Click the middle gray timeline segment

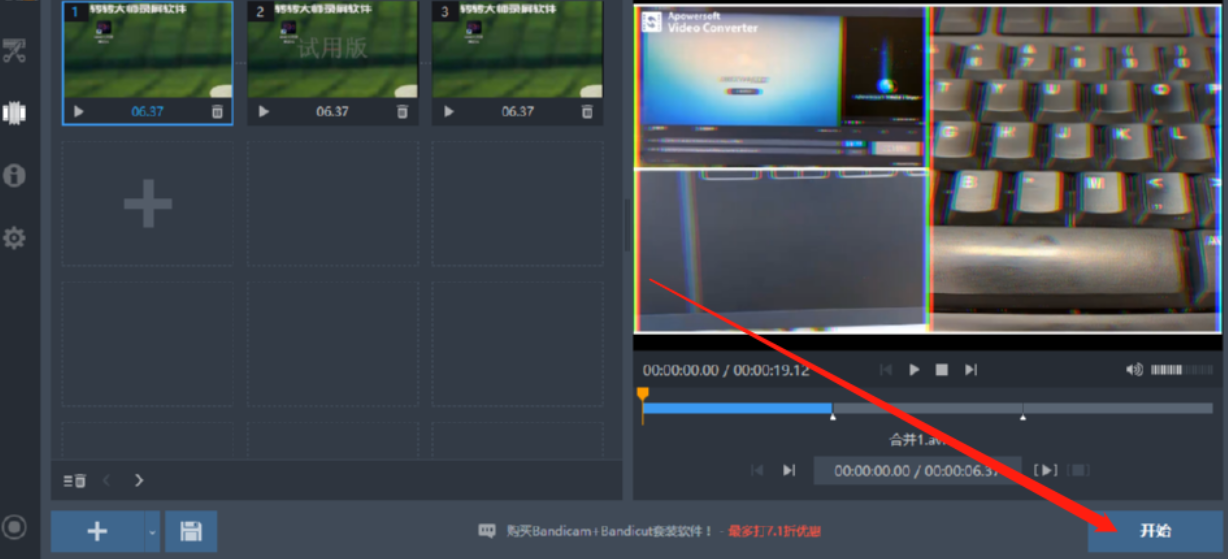coord(927,408)
